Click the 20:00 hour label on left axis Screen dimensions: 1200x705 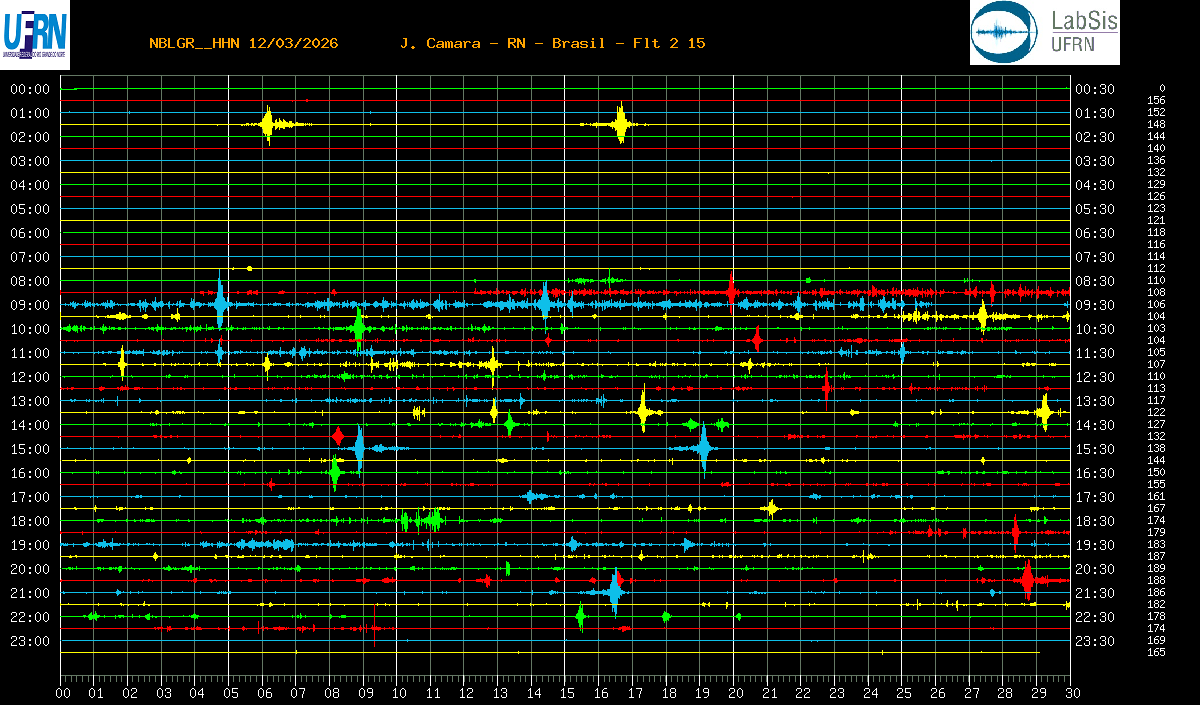coord(30,569)
